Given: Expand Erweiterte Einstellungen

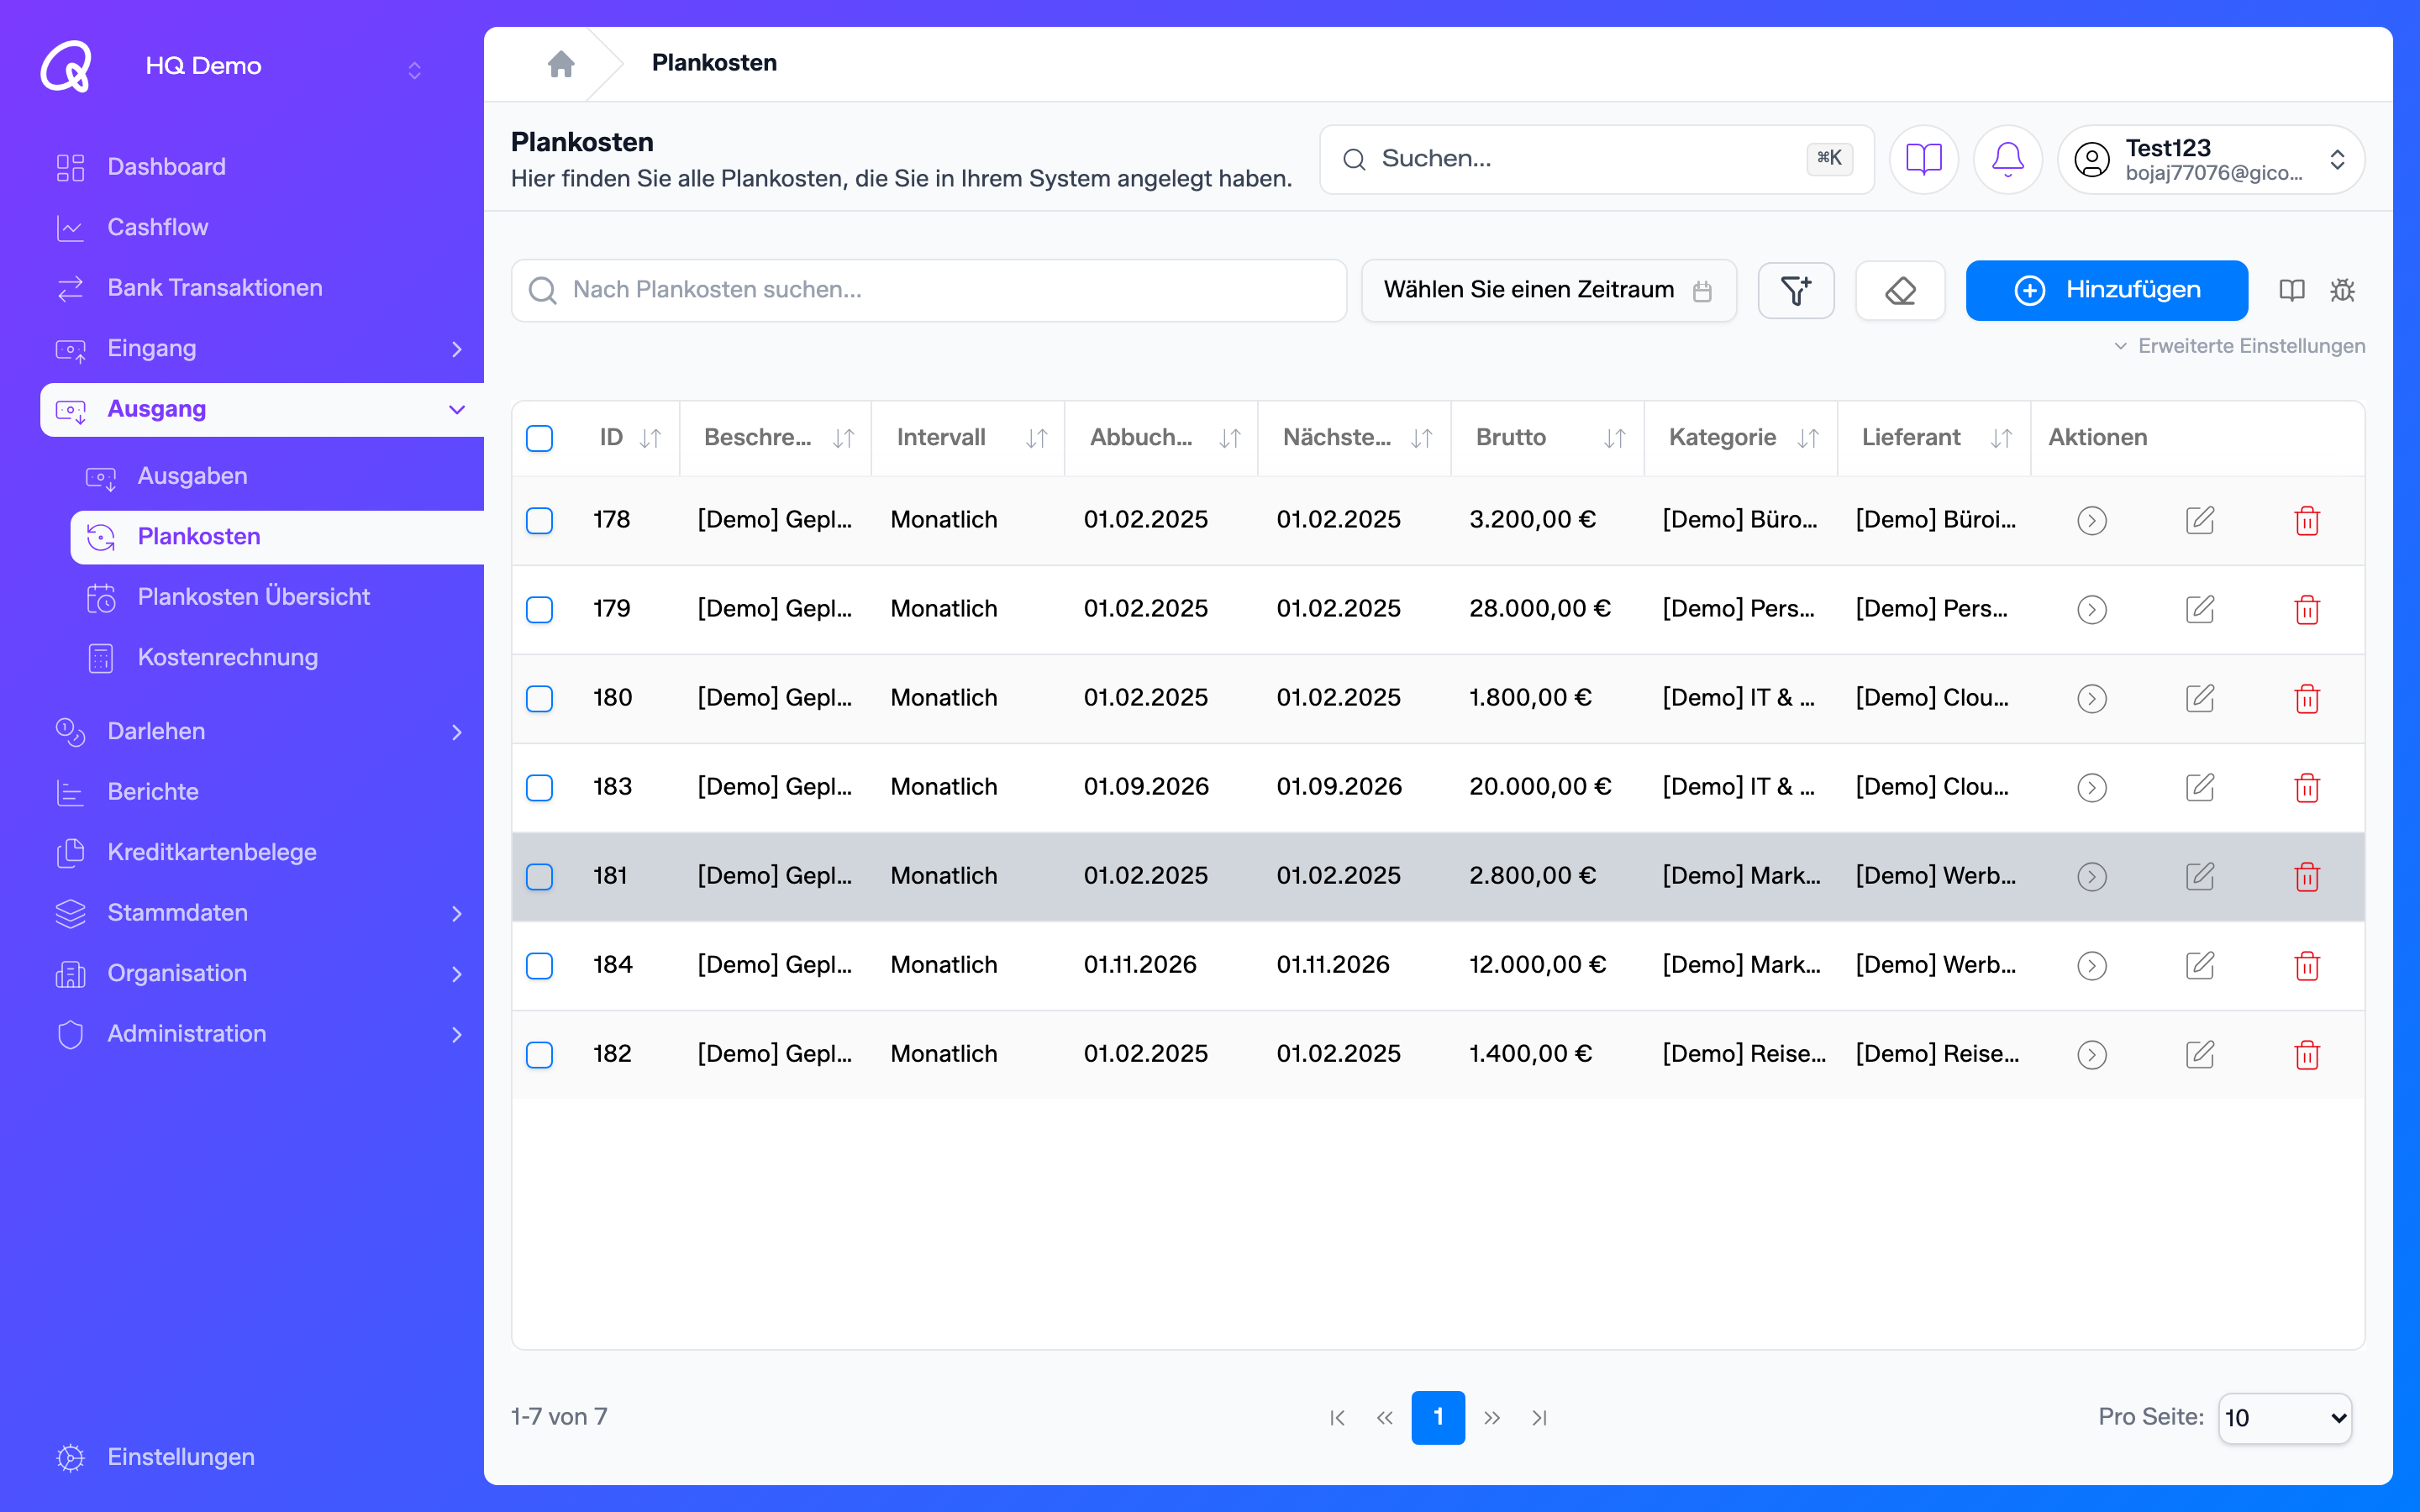Looking at the screenshot, I should [x=2239, y=346].
